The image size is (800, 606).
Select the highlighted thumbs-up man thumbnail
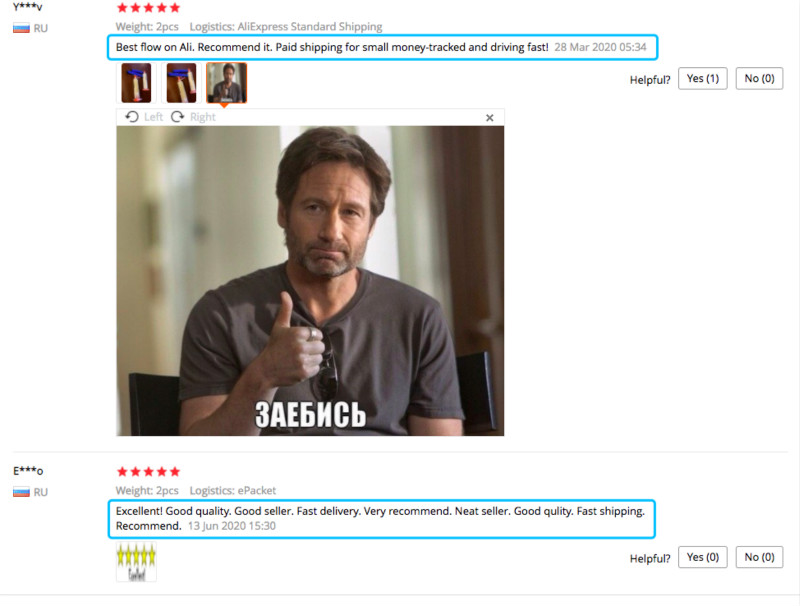[x=227, y=83]
